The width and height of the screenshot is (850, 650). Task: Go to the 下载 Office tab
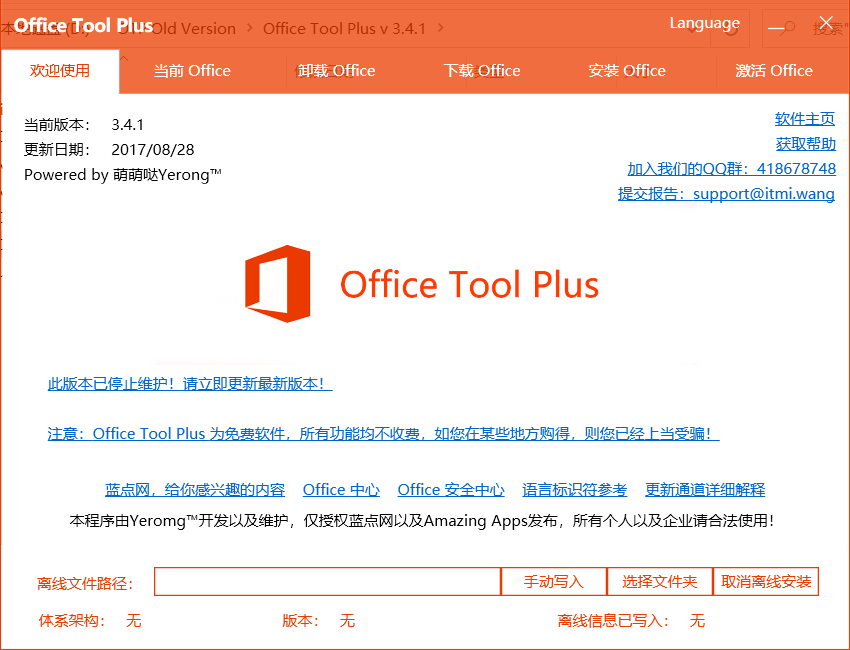tap(482, 71)
